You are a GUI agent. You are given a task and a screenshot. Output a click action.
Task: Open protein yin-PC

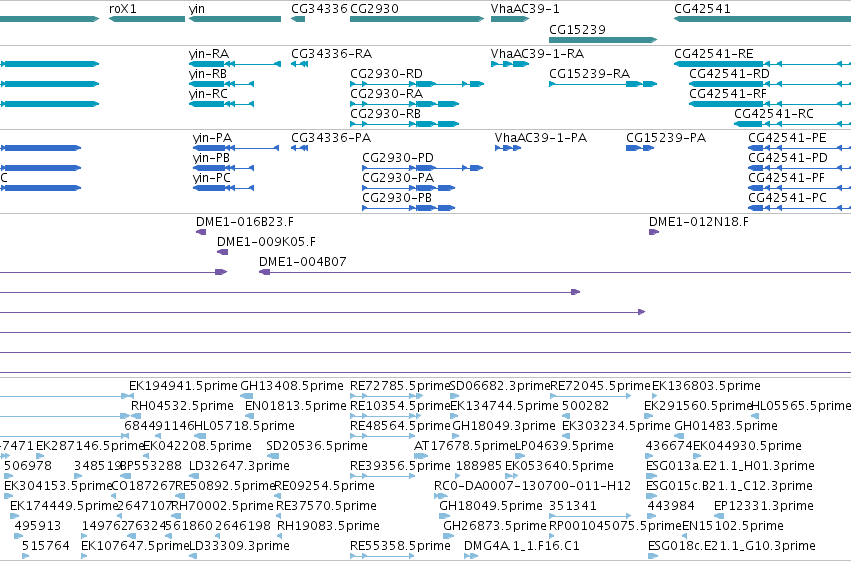[x=212, y=178]
